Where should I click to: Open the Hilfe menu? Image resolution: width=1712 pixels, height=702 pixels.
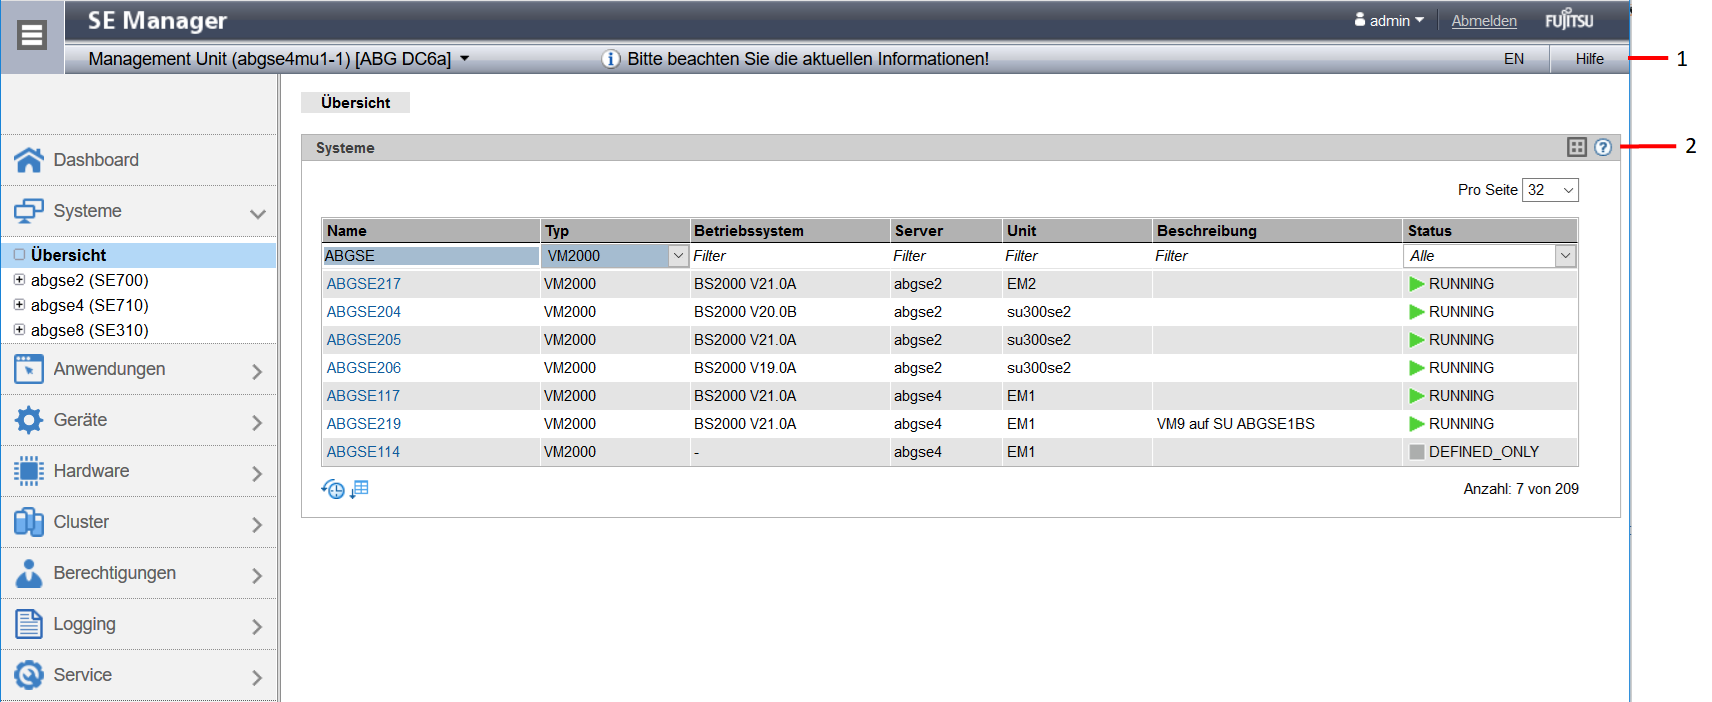pos(1589,59)
